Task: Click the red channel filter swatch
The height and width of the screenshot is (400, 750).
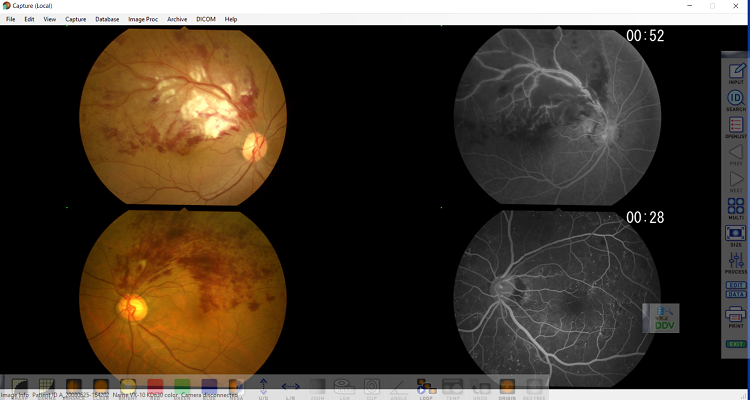Action: point(155,387)
